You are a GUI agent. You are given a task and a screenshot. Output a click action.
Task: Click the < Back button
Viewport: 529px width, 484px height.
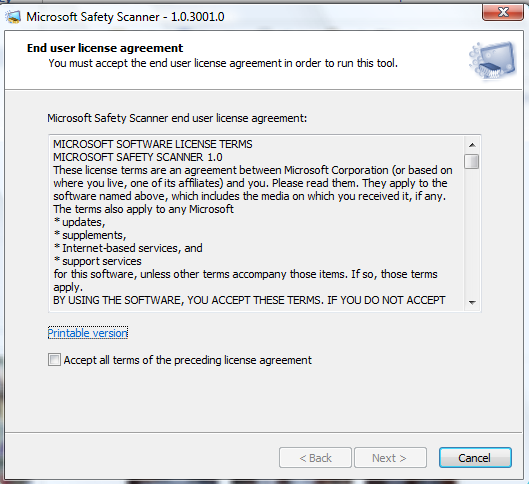click(x=315, y=458)
